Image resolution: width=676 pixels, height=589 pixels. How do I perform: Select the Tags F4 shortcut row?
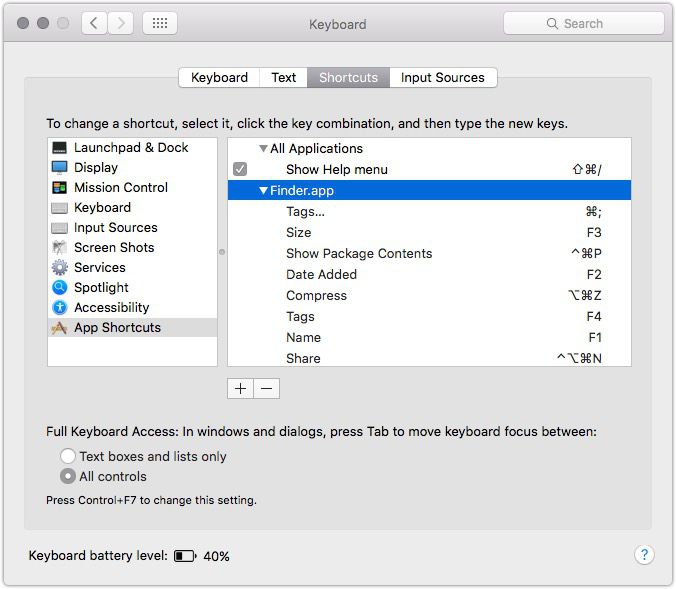429,316
